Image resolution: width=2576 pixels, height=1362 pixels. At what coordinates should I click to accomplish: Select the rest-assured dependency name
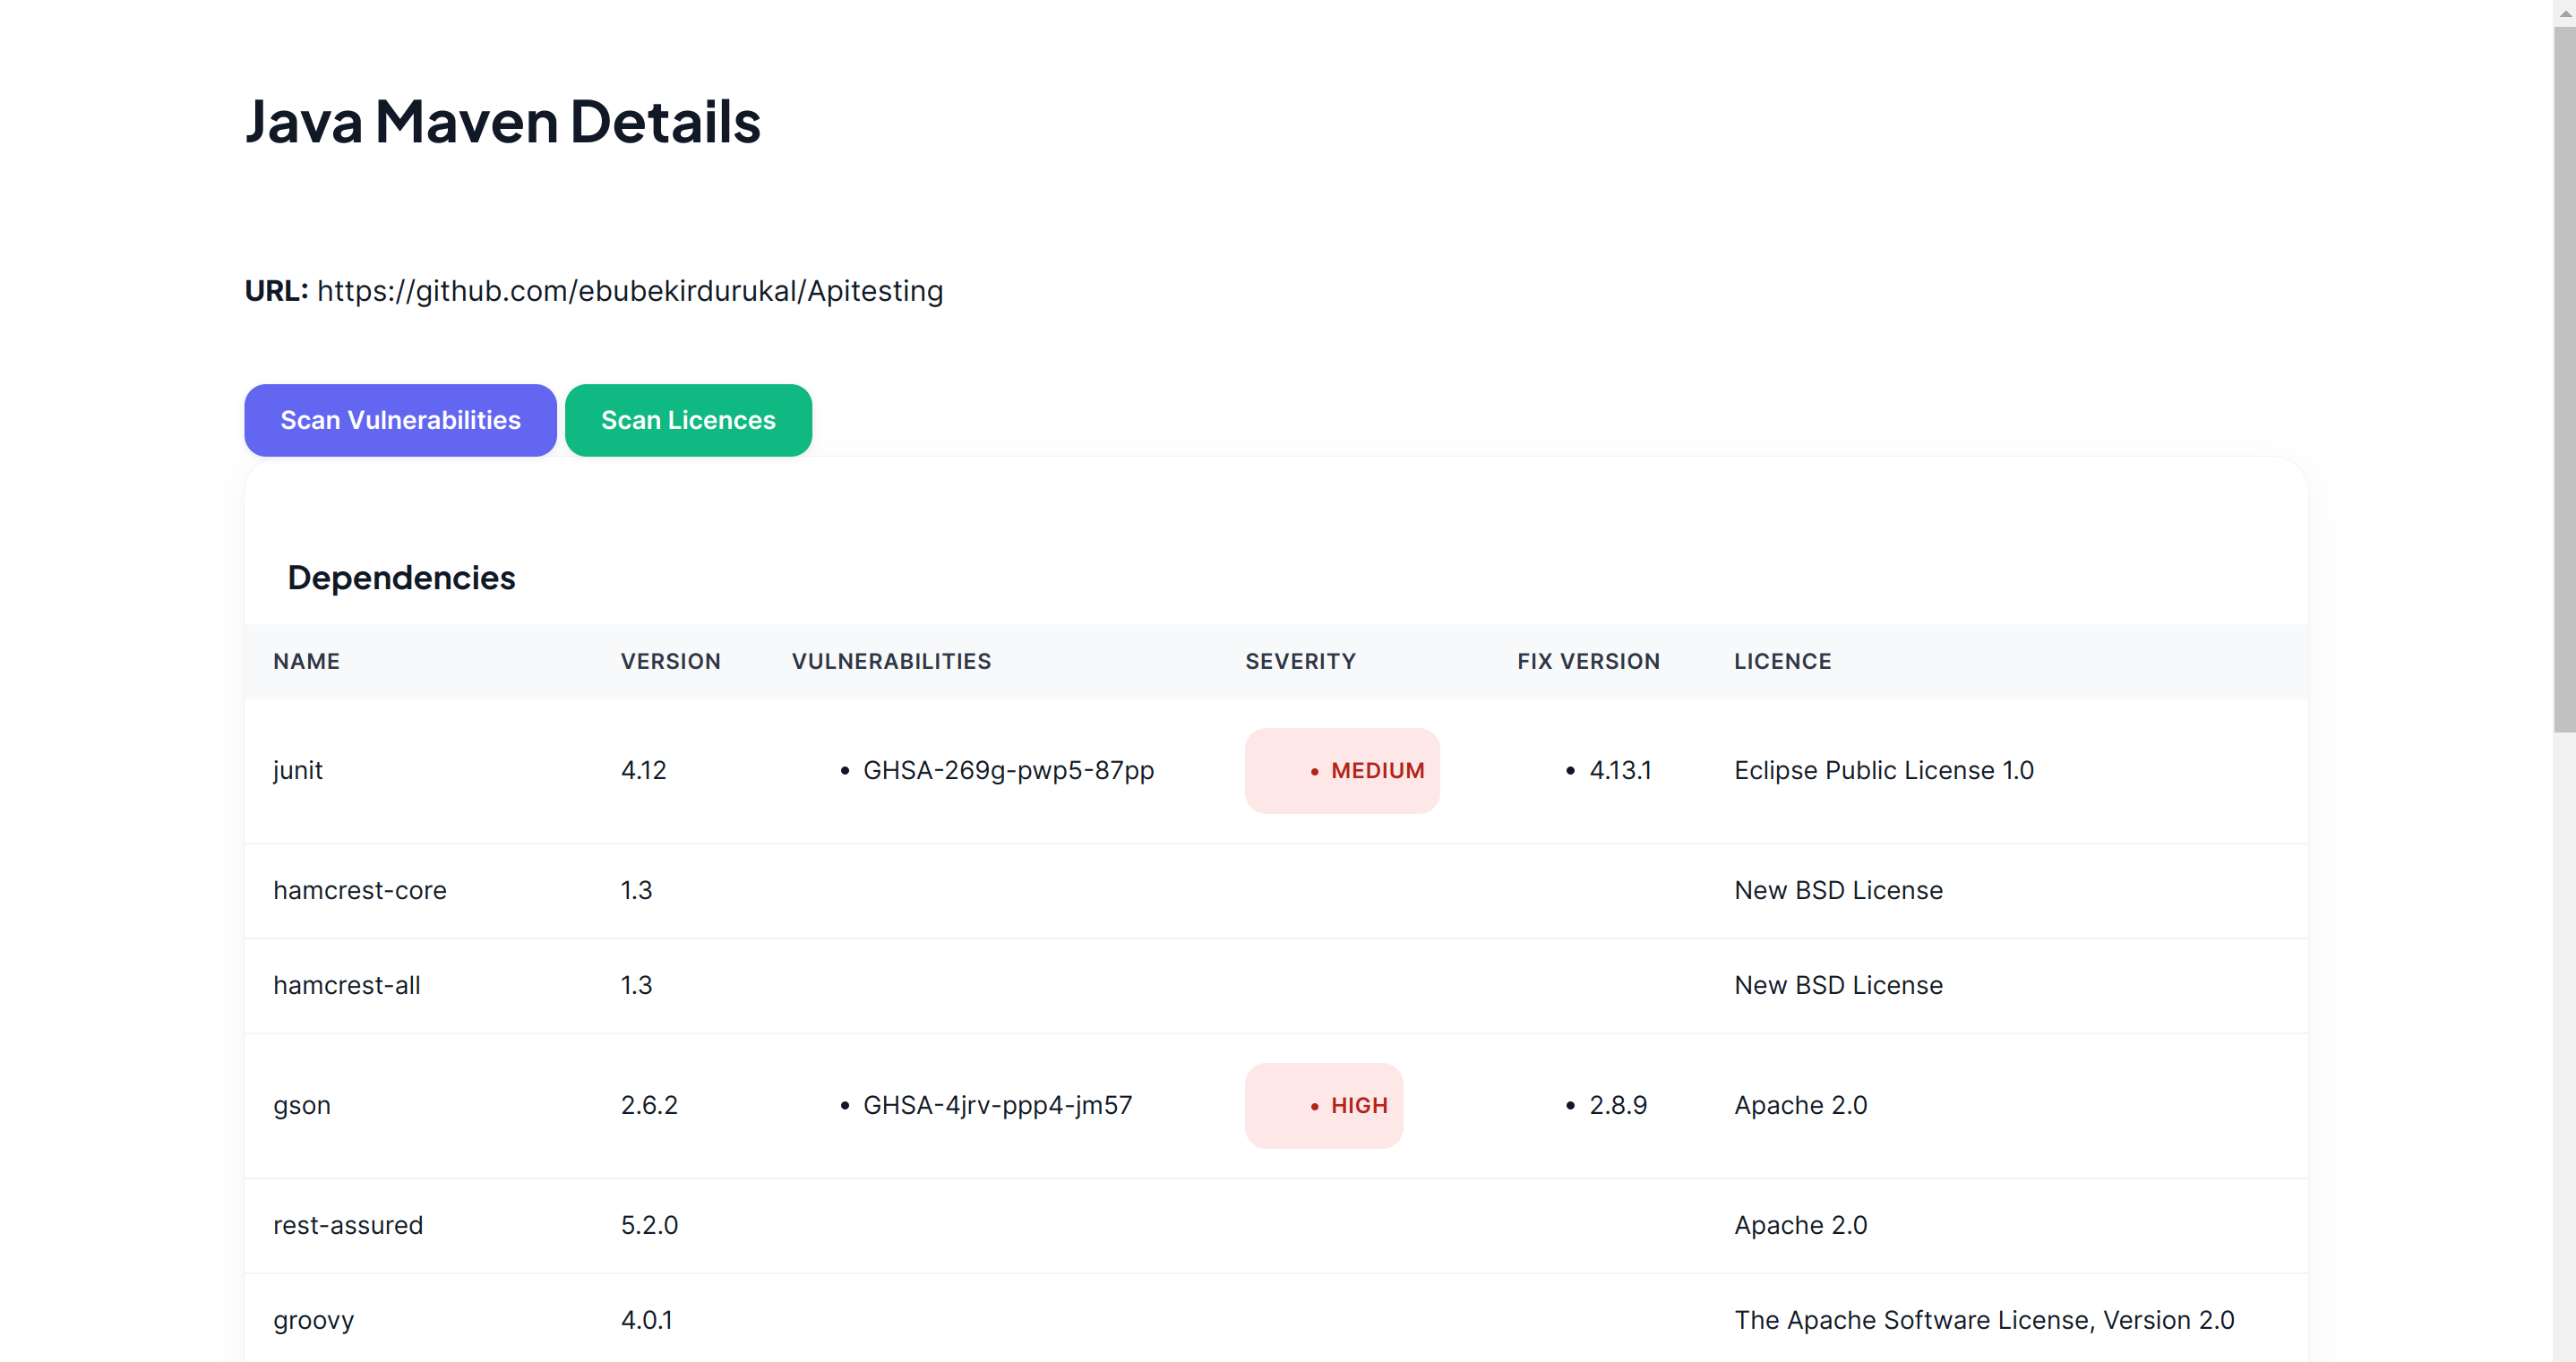[x=348, y=1225]
